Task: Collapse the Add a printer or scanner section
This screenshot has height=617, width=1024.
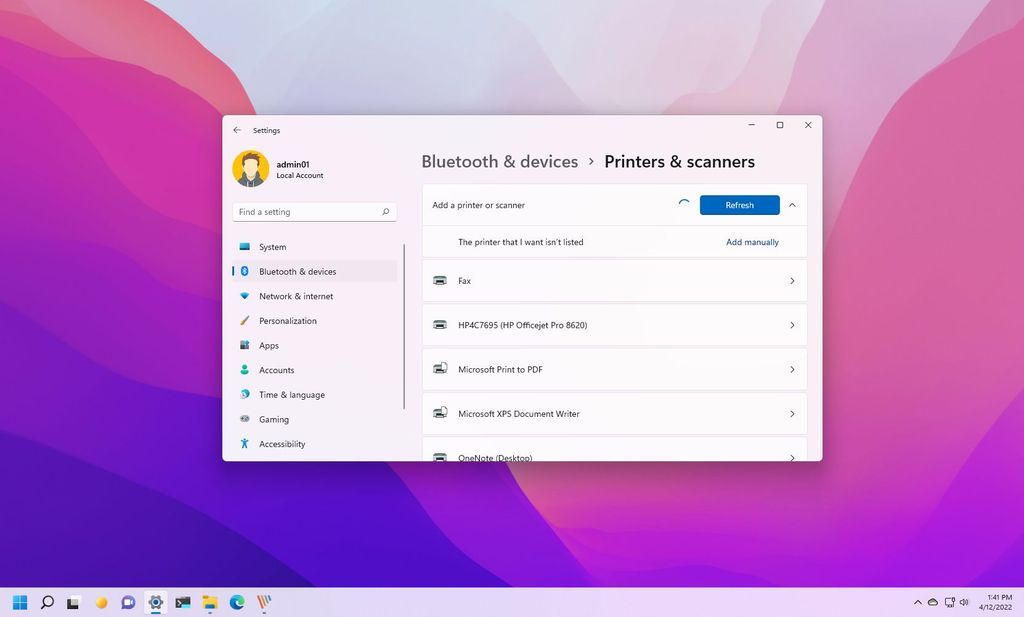Action: pyautogui.click(x=792, y=205)
